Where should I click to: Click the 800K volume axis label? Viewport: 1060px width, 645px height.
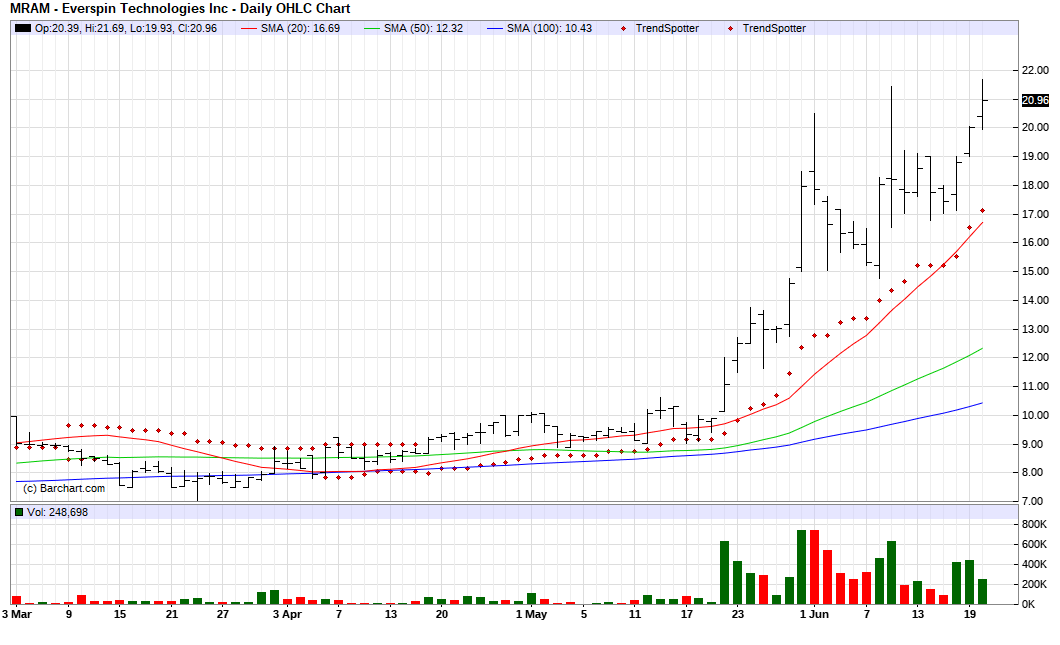click(x=1034, y=525)
